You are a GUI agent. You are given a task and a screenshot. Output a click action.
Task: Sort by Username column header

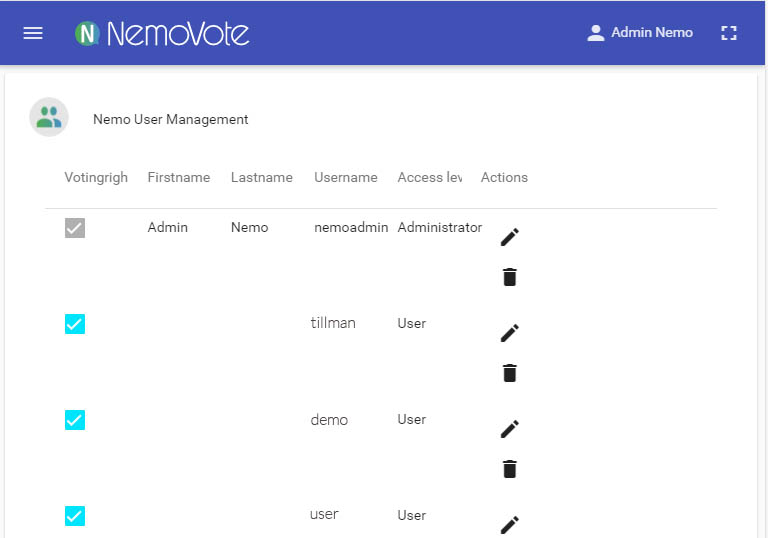pos(346,177)
